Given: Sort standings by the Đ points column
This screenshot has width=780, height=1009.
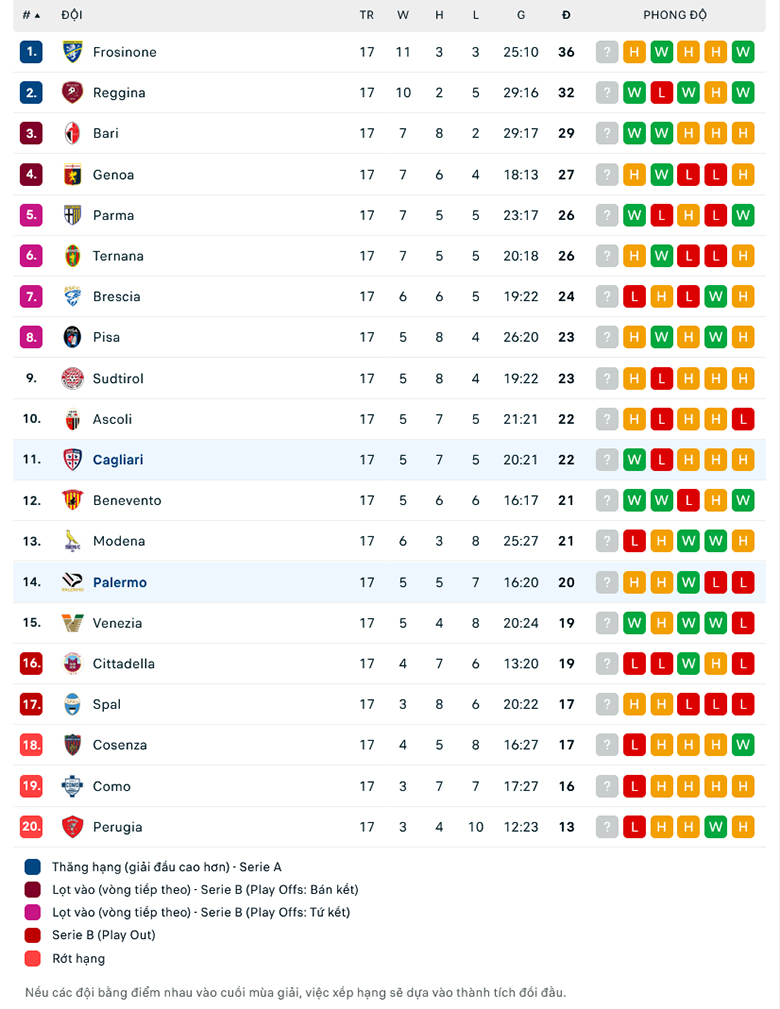Looking at the screenshot, I should point(566,15).
